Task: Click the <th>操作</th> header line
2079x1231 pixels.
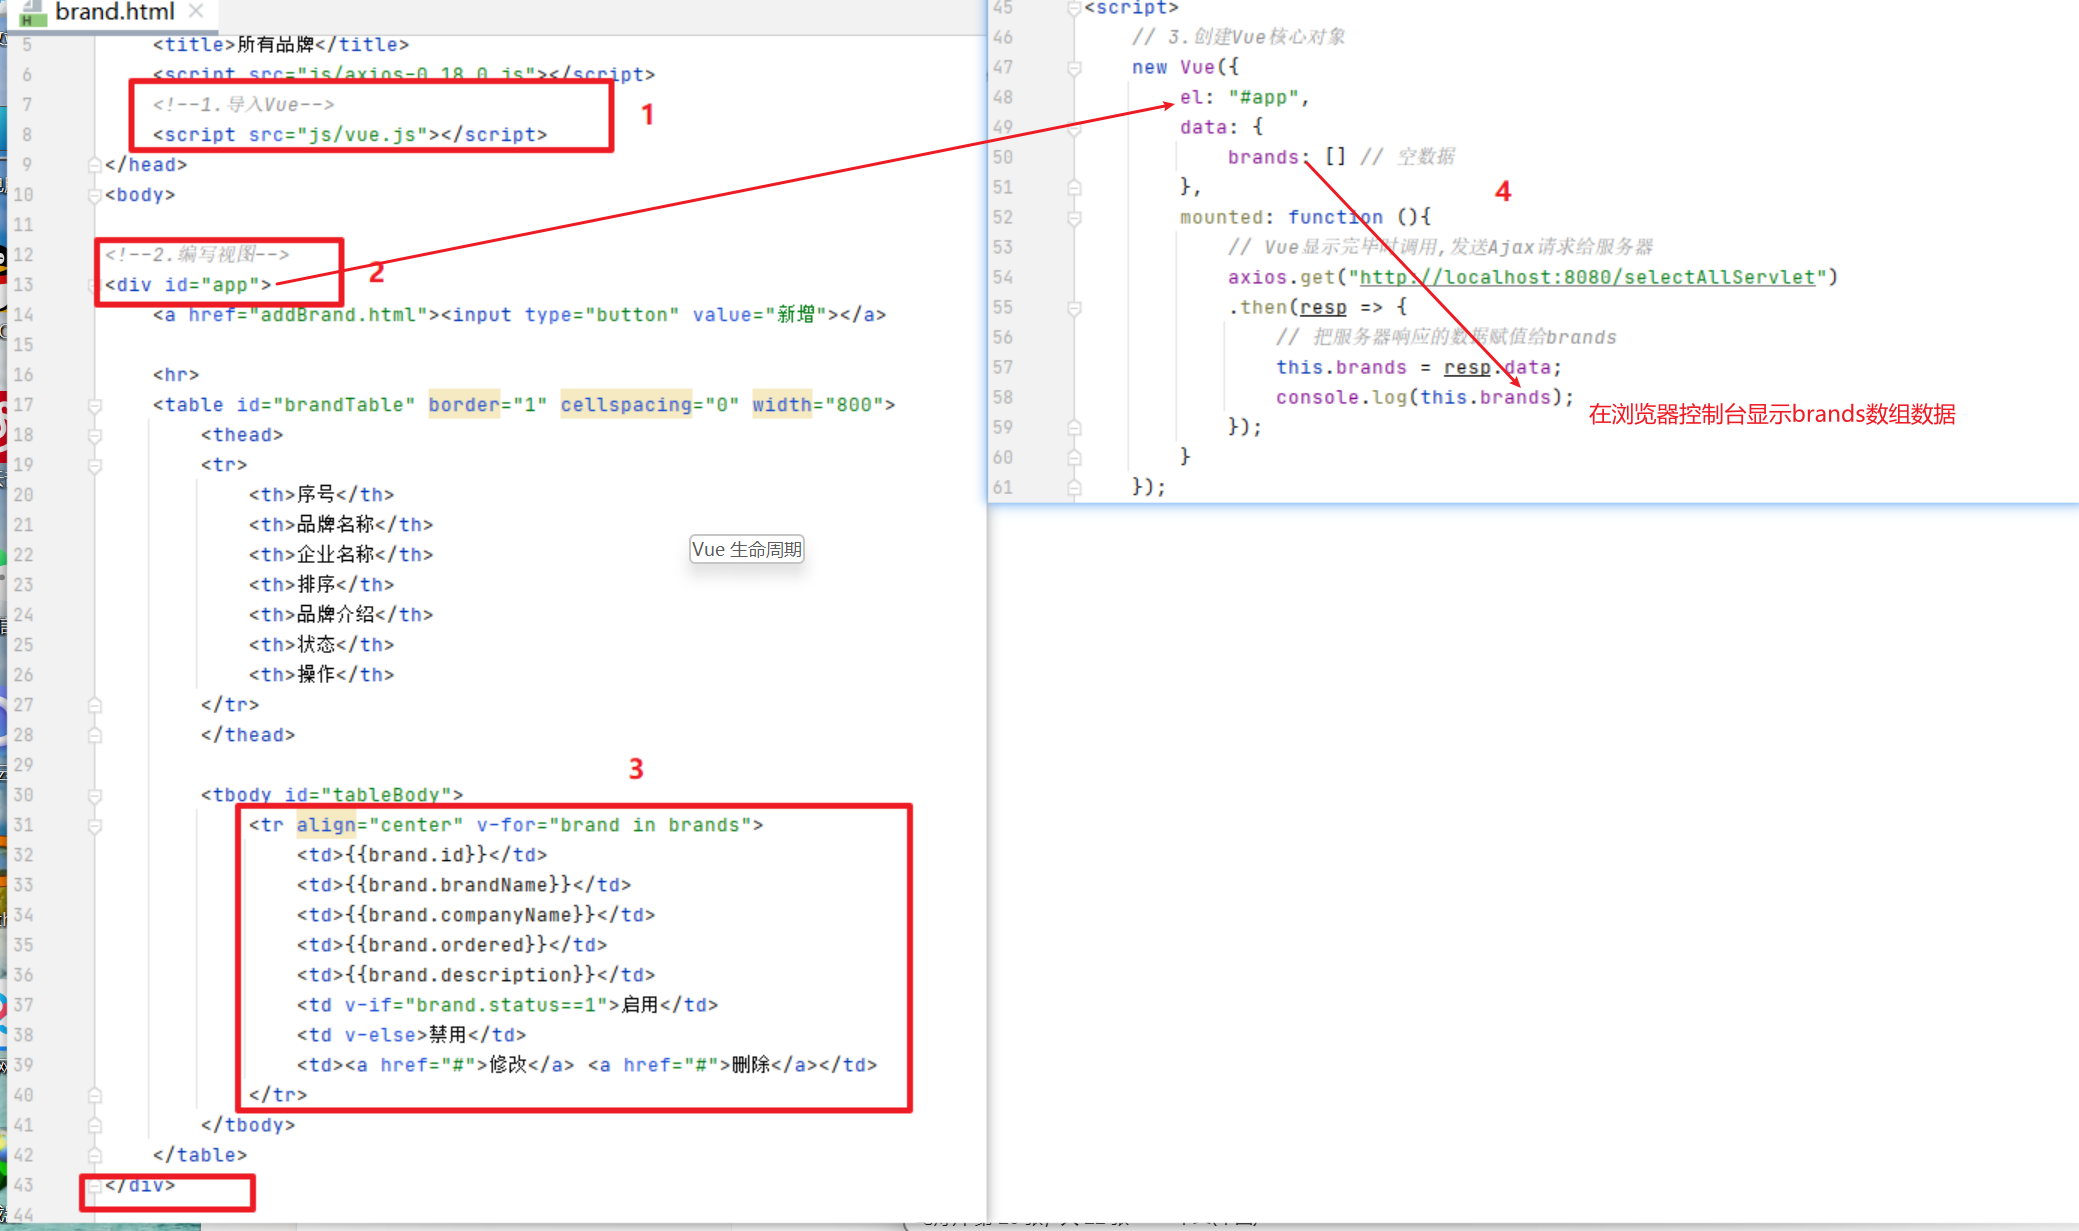Action: (x=321, y=675)
